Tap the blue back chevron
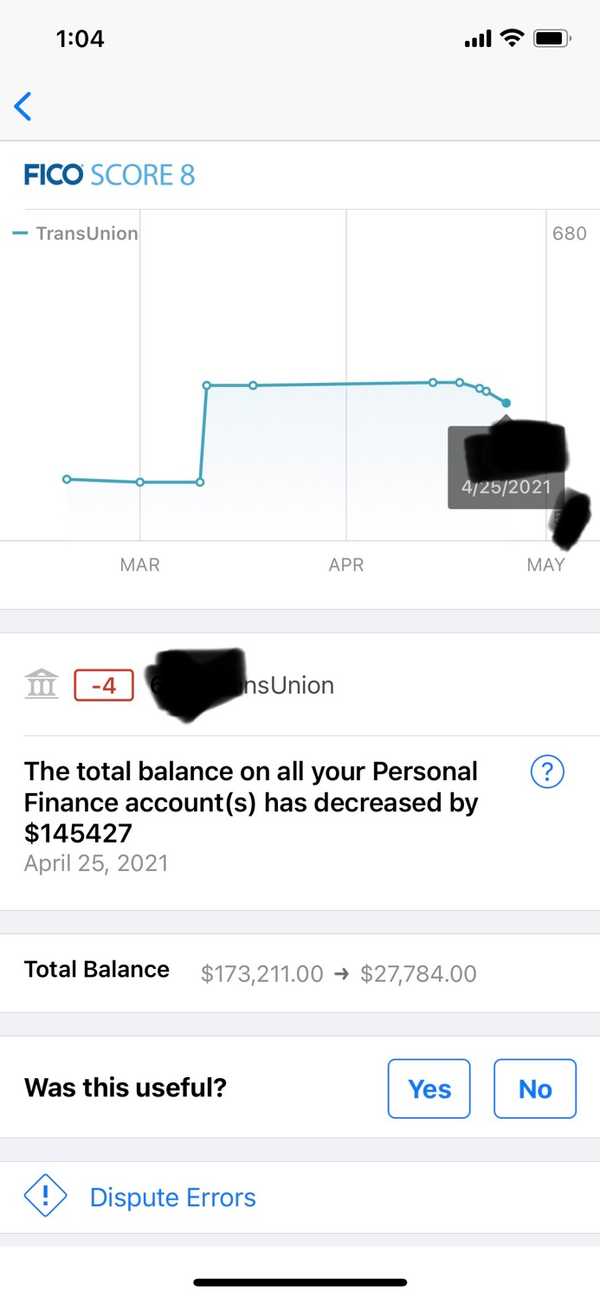 [23, 106]
